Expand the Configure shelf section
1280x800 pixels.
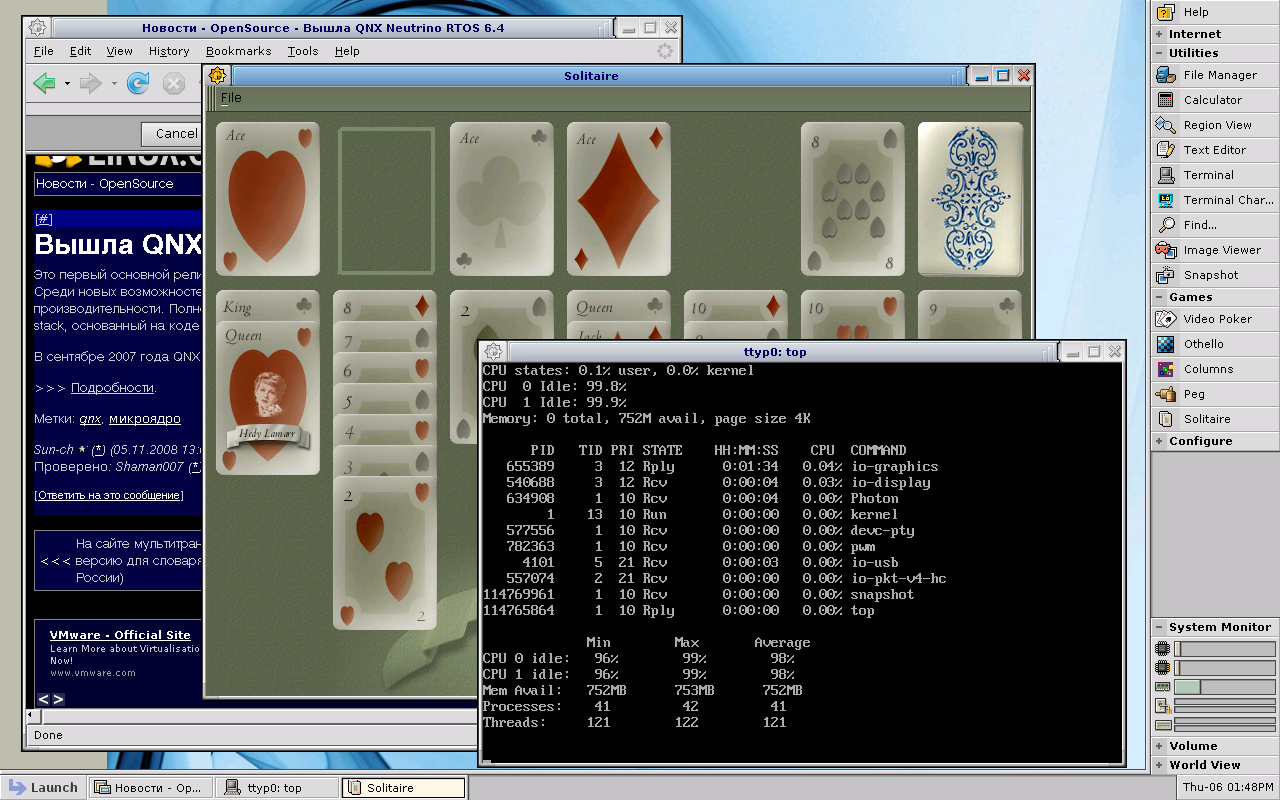(1215, 441)
